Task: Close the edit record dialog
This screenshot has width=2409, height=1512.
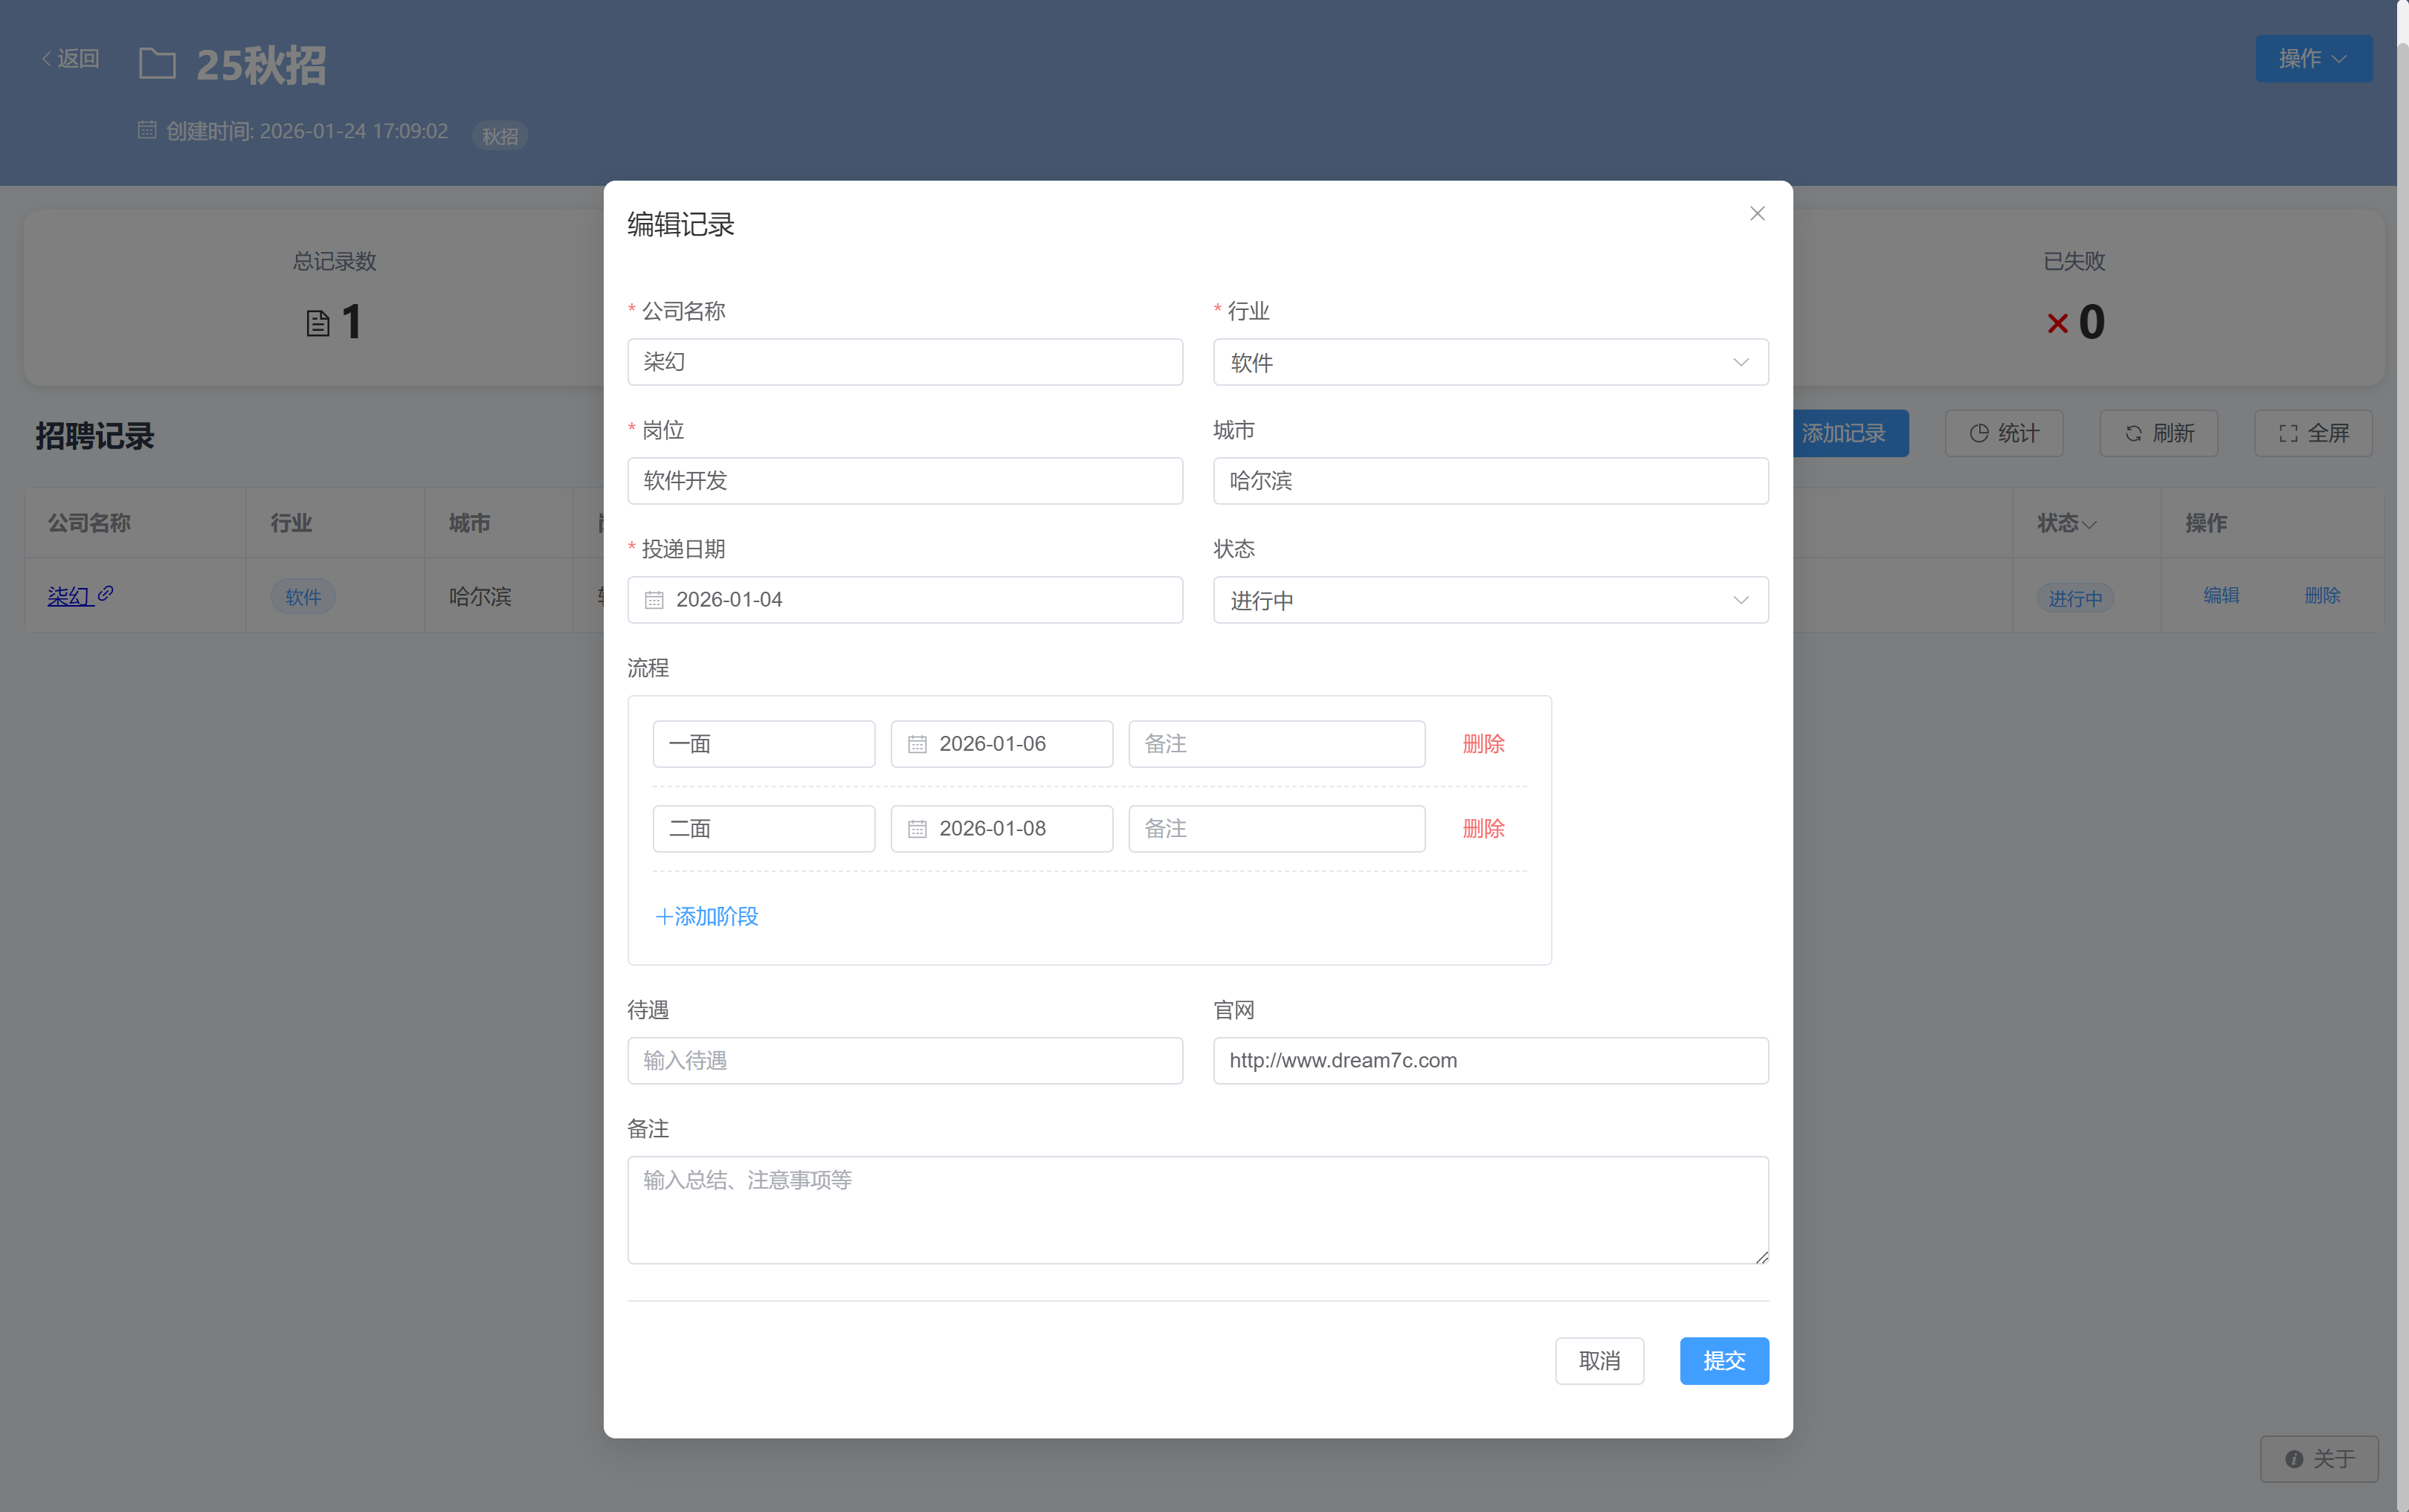Action: click(x=1756, y=214)
